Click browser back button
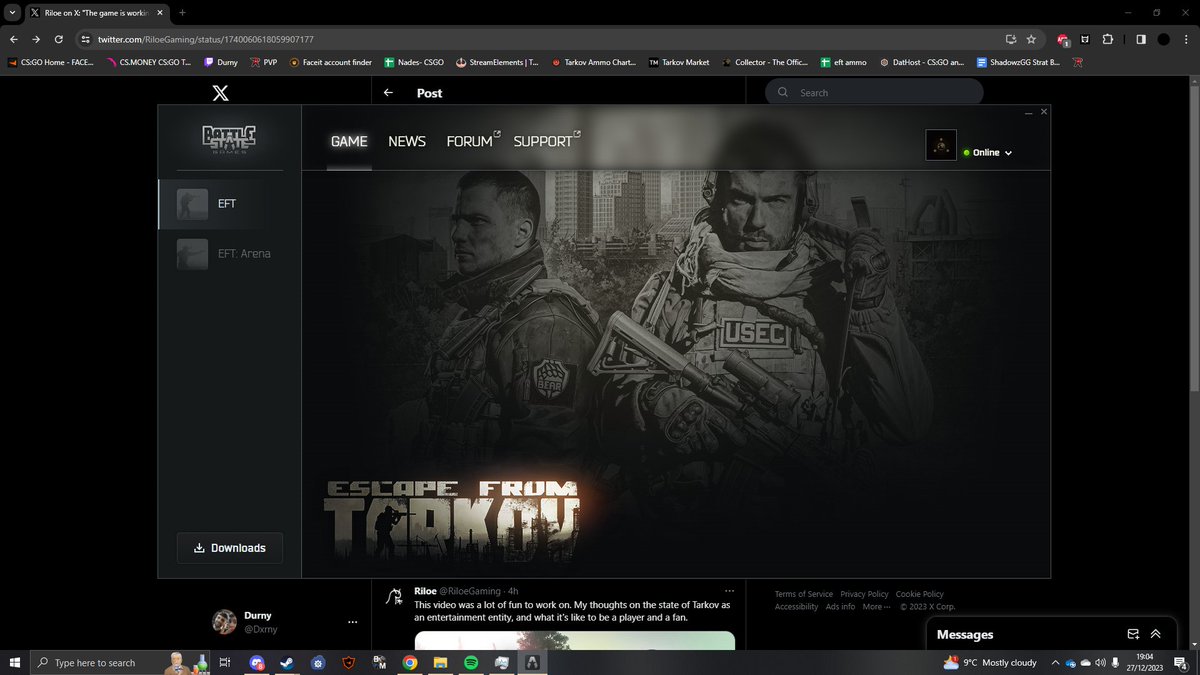 (x=12, y=39)
